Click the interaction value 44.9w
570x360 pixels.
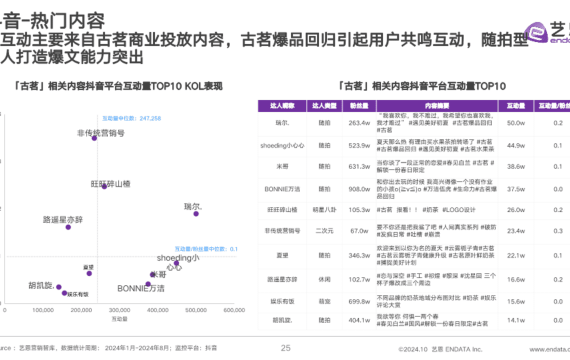click(x=516, y=145)
